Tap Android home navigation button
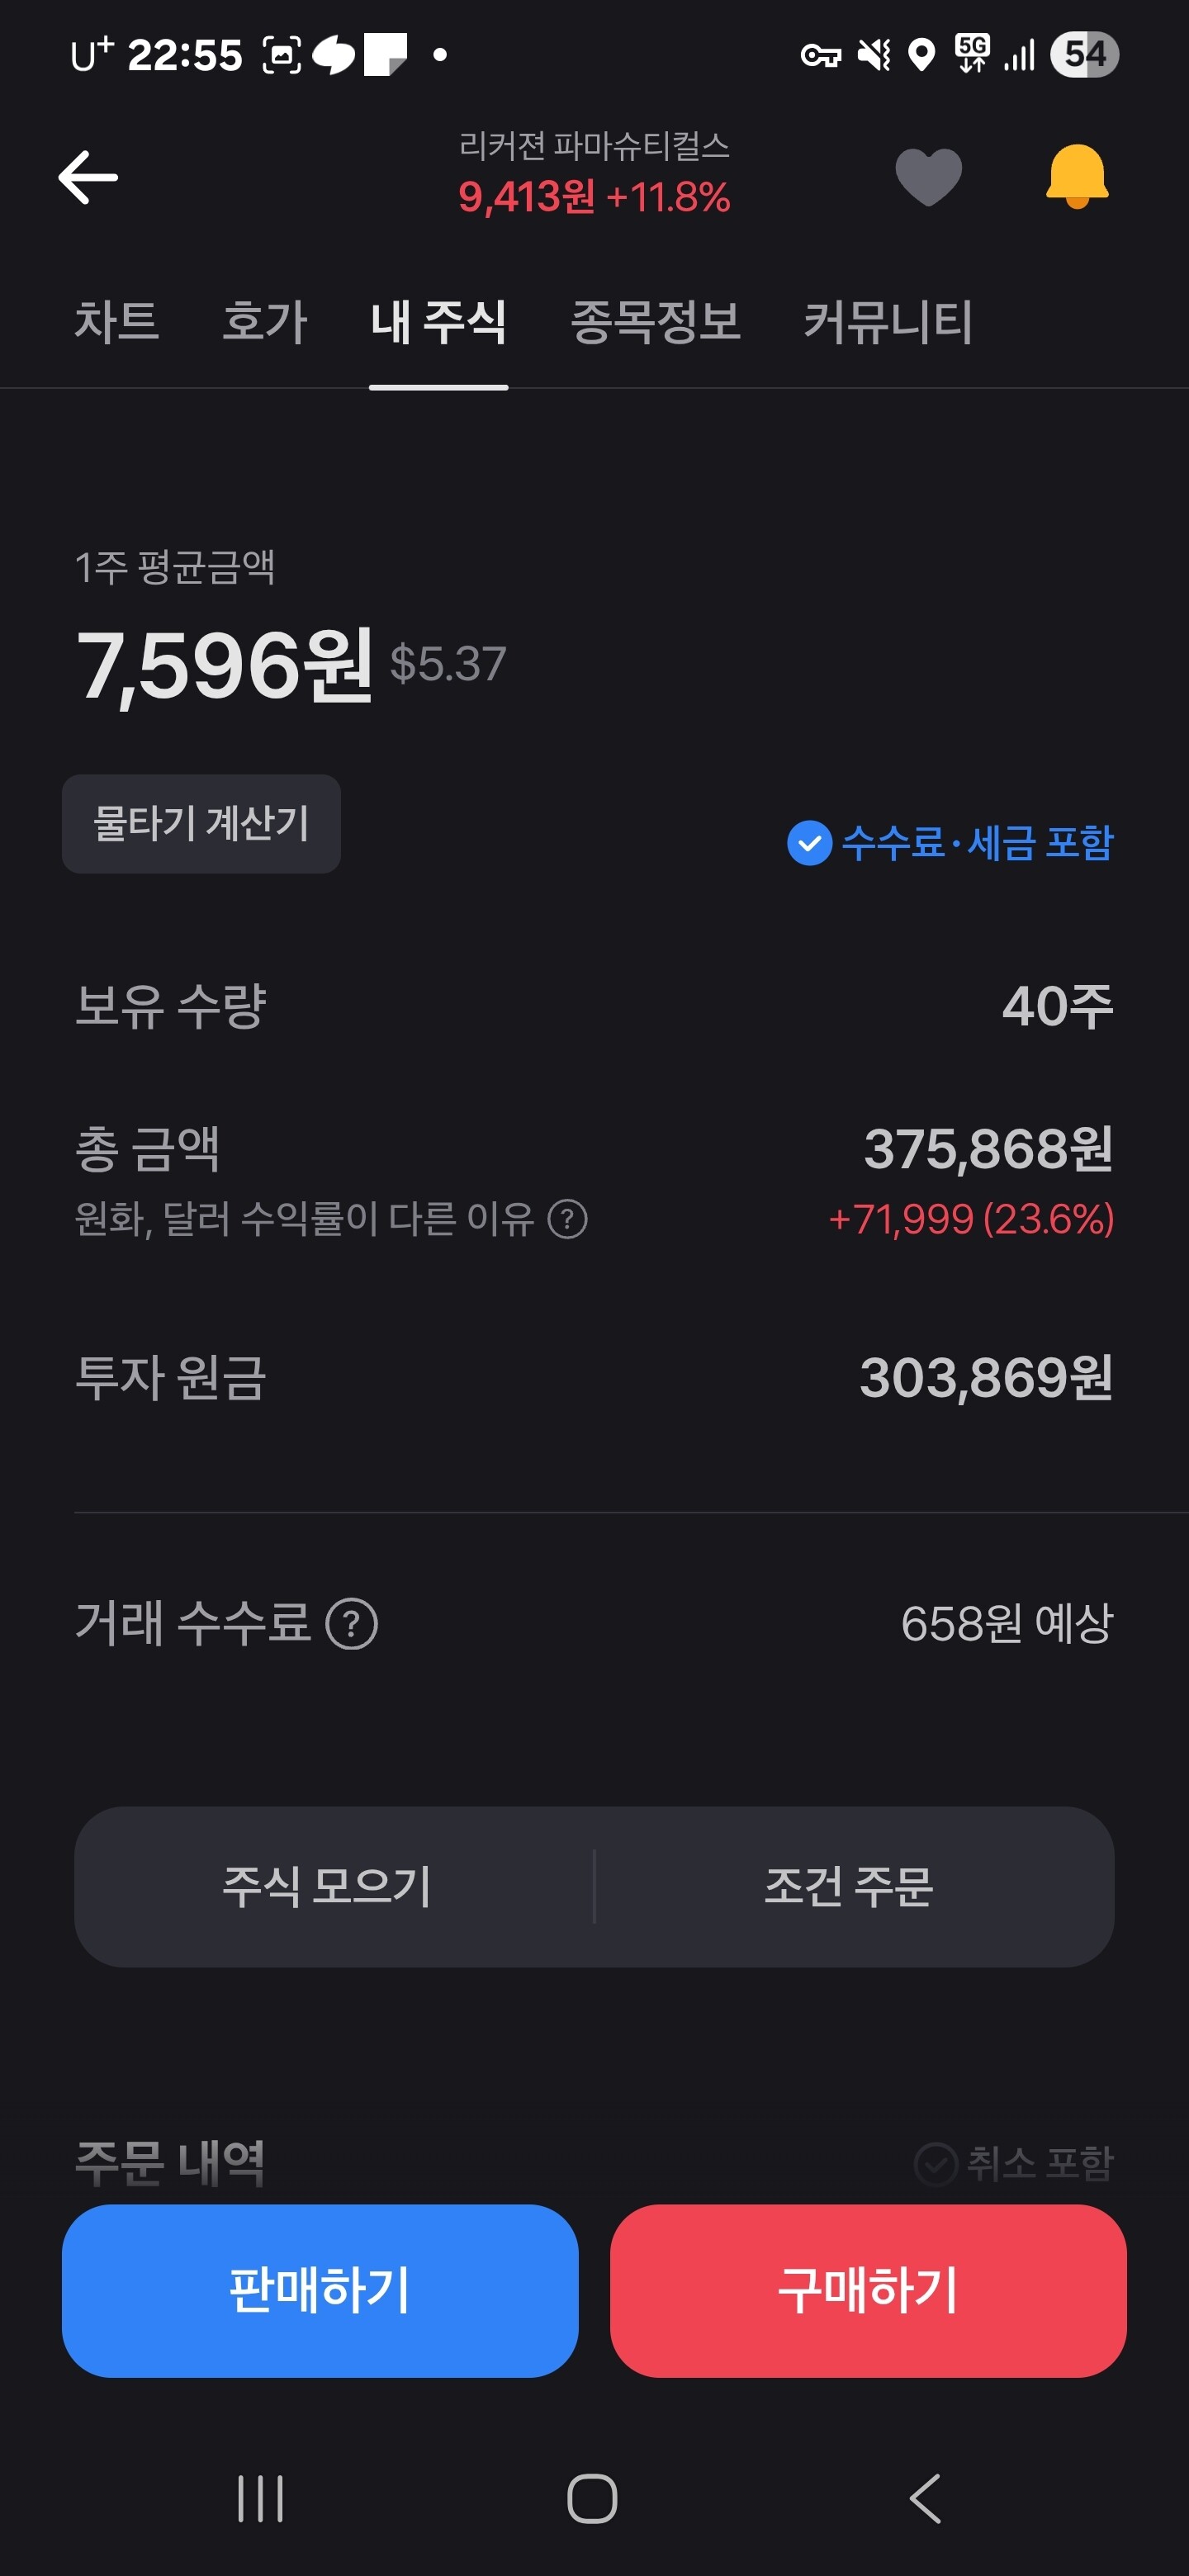This screenshot has height=2576, width=1189. (592, 2498)
